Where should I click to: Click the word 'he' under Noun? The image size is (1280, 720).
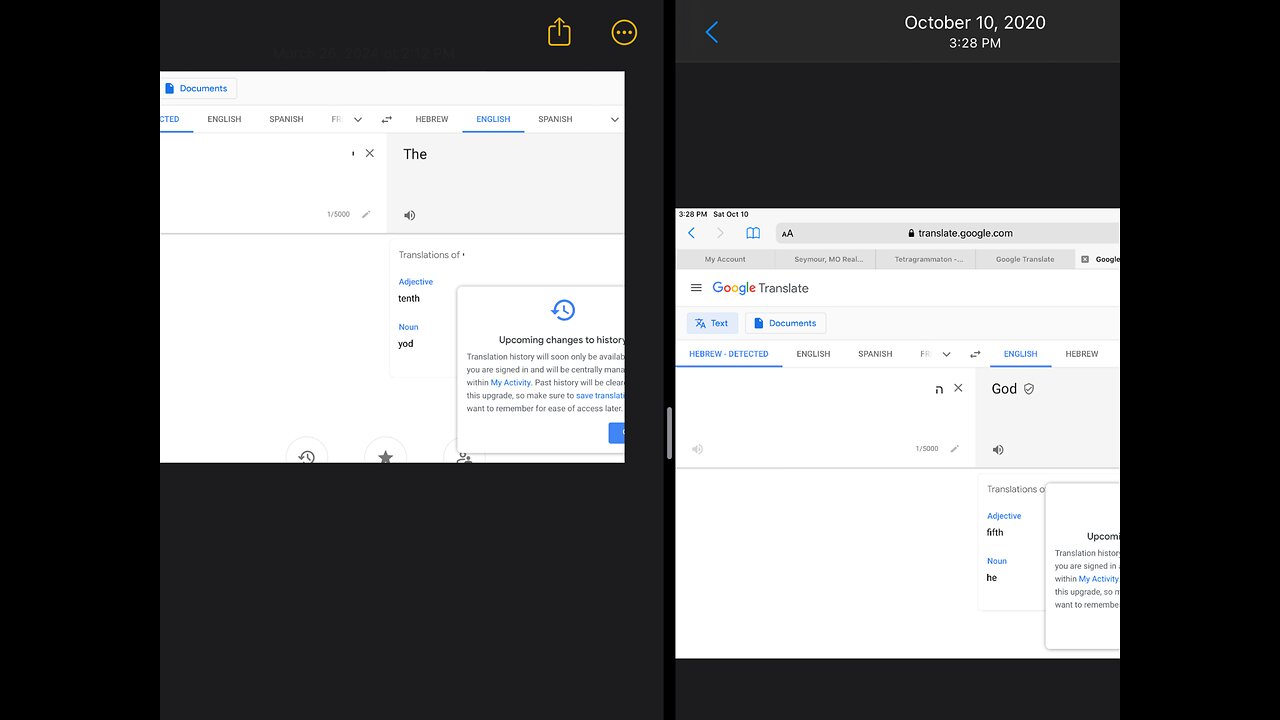[x=992, y=578]
